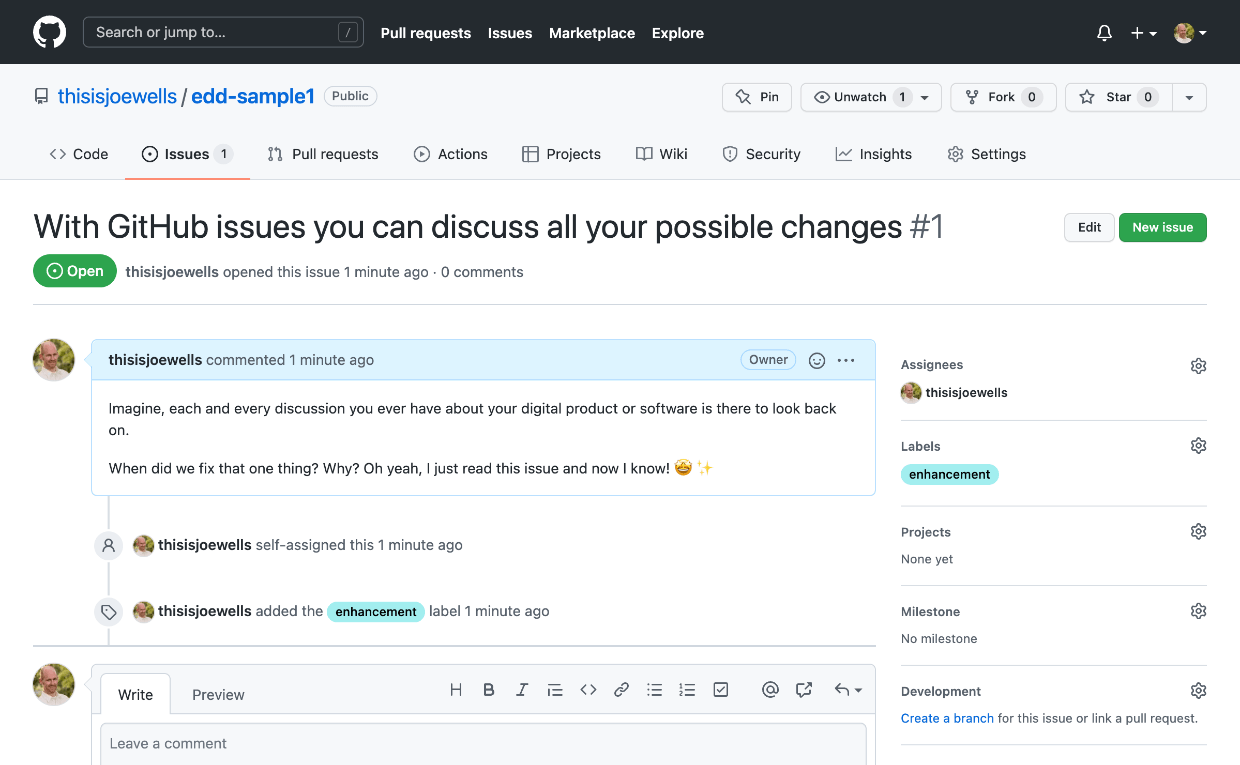Image resolution: width=1240 pixels, height=765 pixels.
Task: Open the Actions tab
Action: (451, 154)
